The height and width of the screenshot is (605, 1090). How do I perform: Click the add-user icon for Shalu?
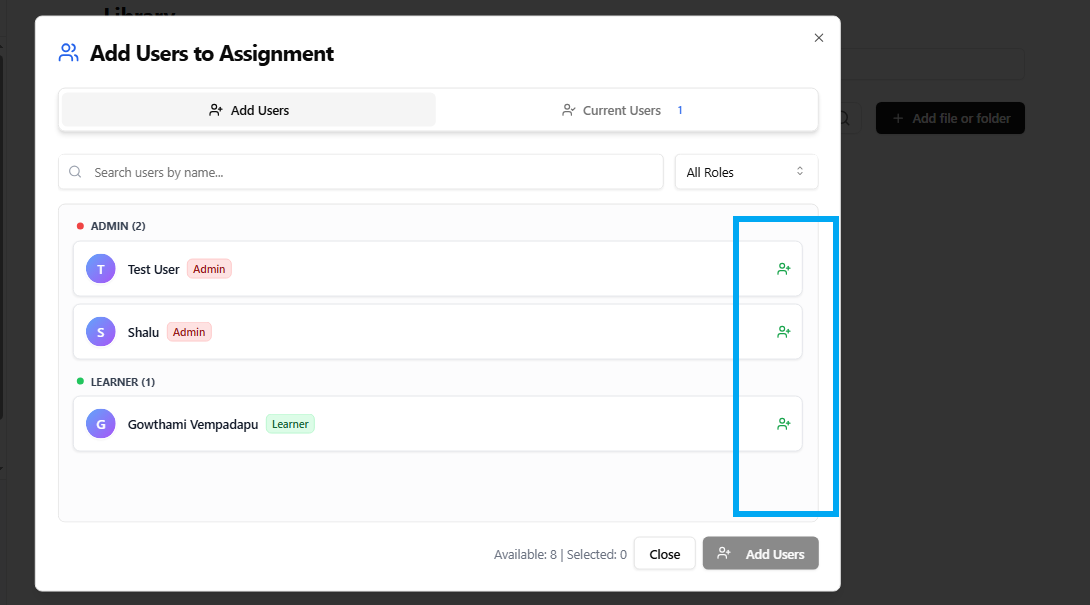(784, 332)
